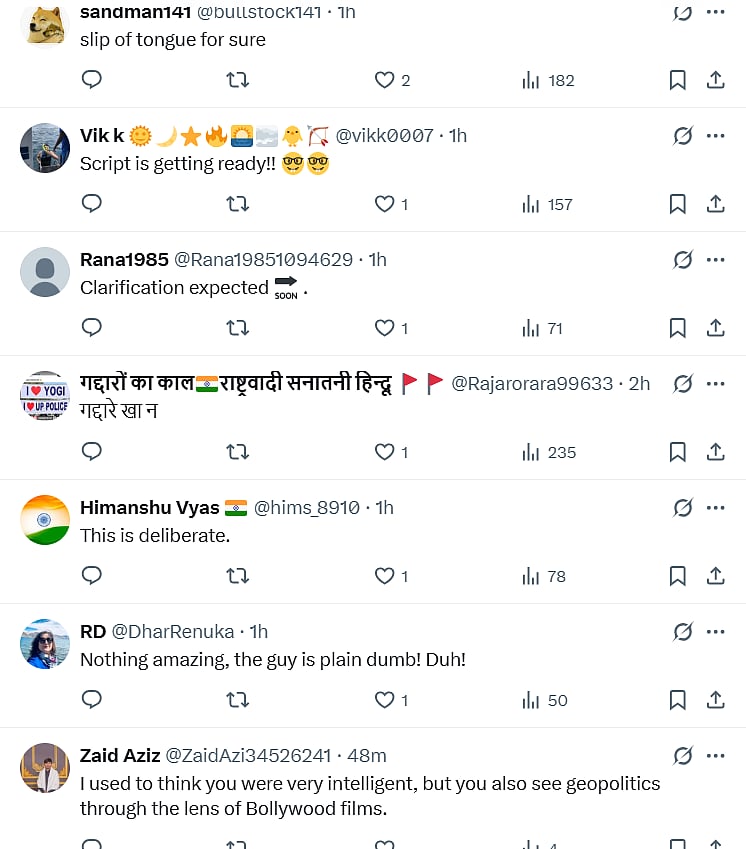Expand more options for Zaid Aziz's tweet
This screenshot has width=746, height=849.
pos(716,756)
